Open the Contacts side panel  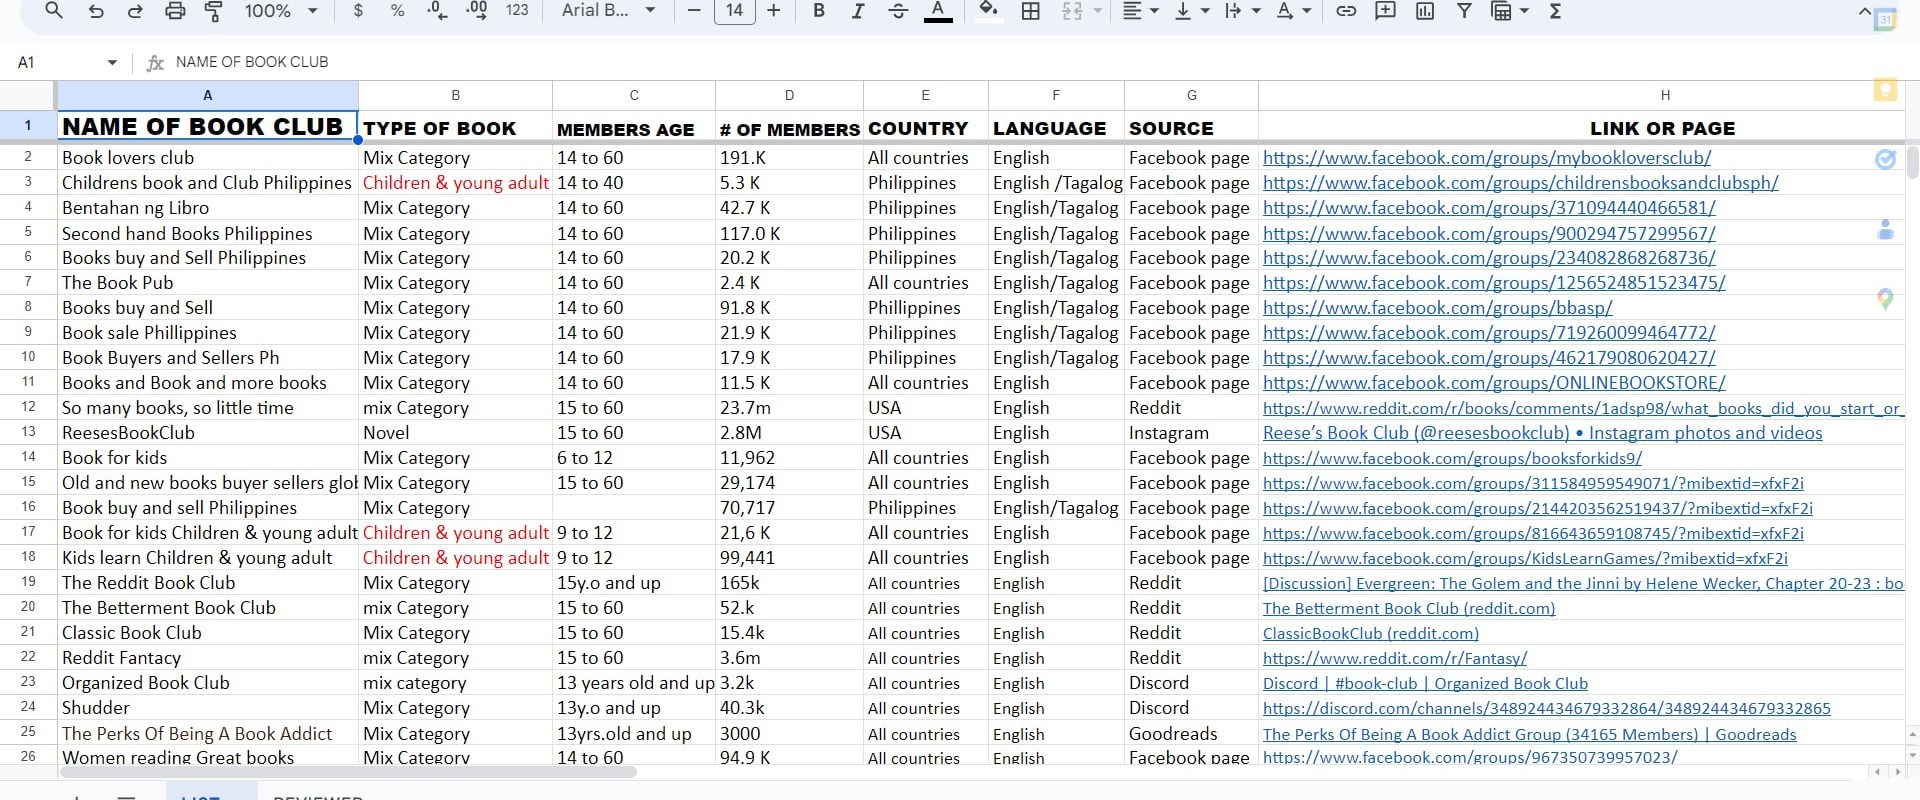1885,229
